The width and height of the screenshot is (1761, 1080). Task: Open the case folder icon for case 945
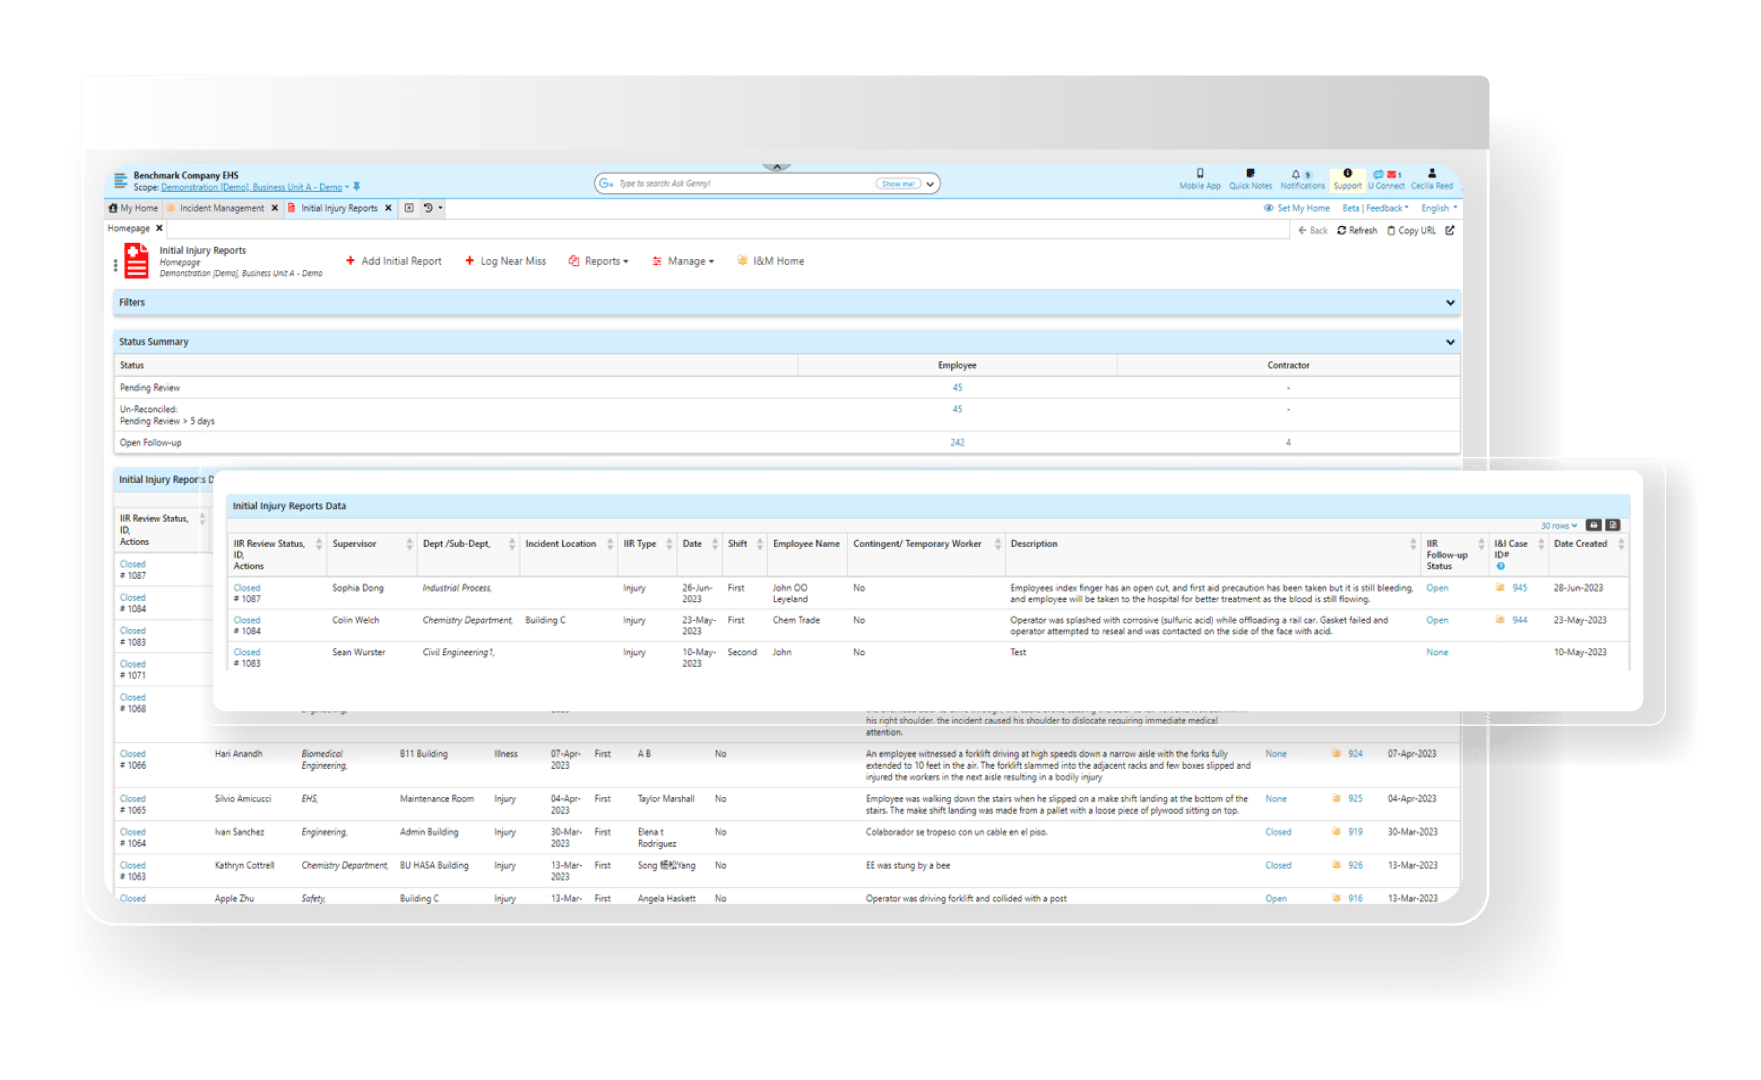tap(1500, 588)
